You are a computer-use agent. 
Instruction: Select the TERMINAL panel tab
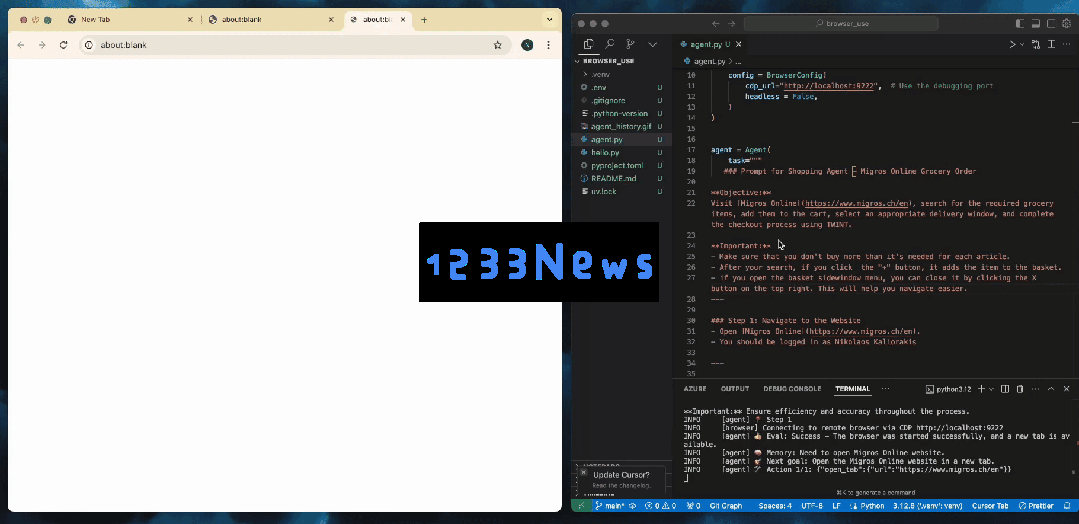(x=853, y=389)
